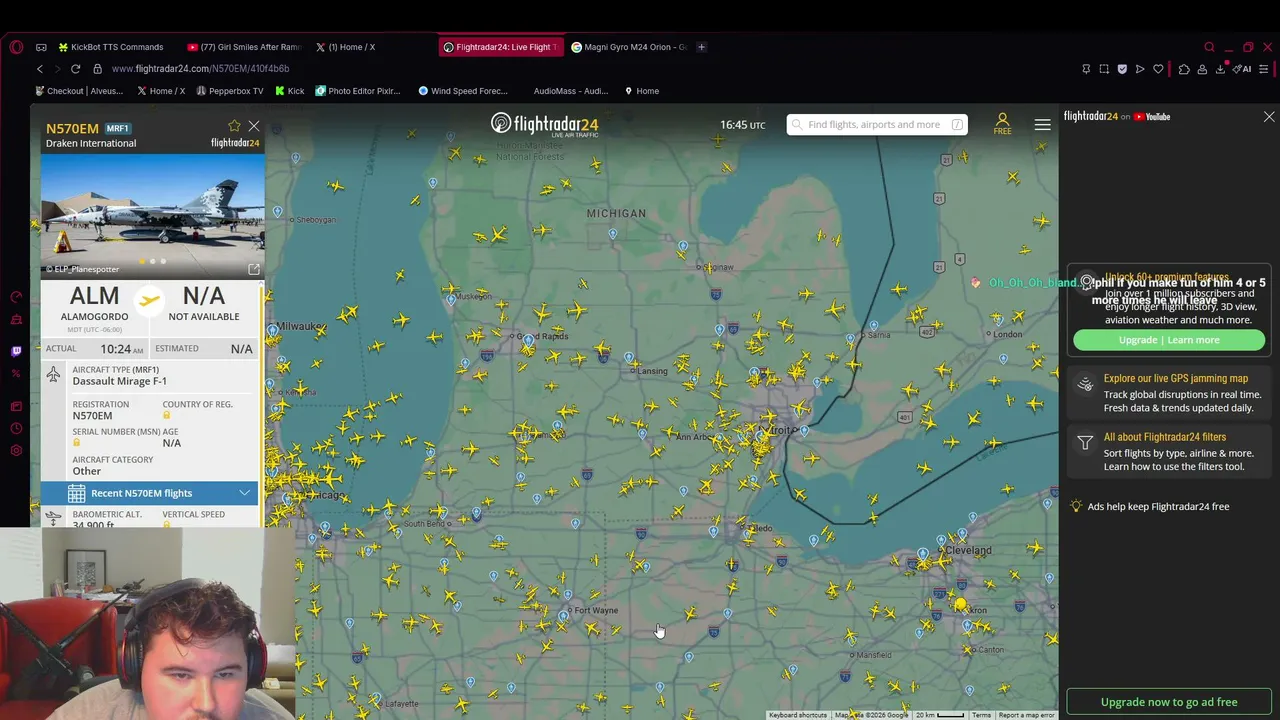Expand Recent N570EM flights section
The image size is (1280, 720).
[149, 493]
